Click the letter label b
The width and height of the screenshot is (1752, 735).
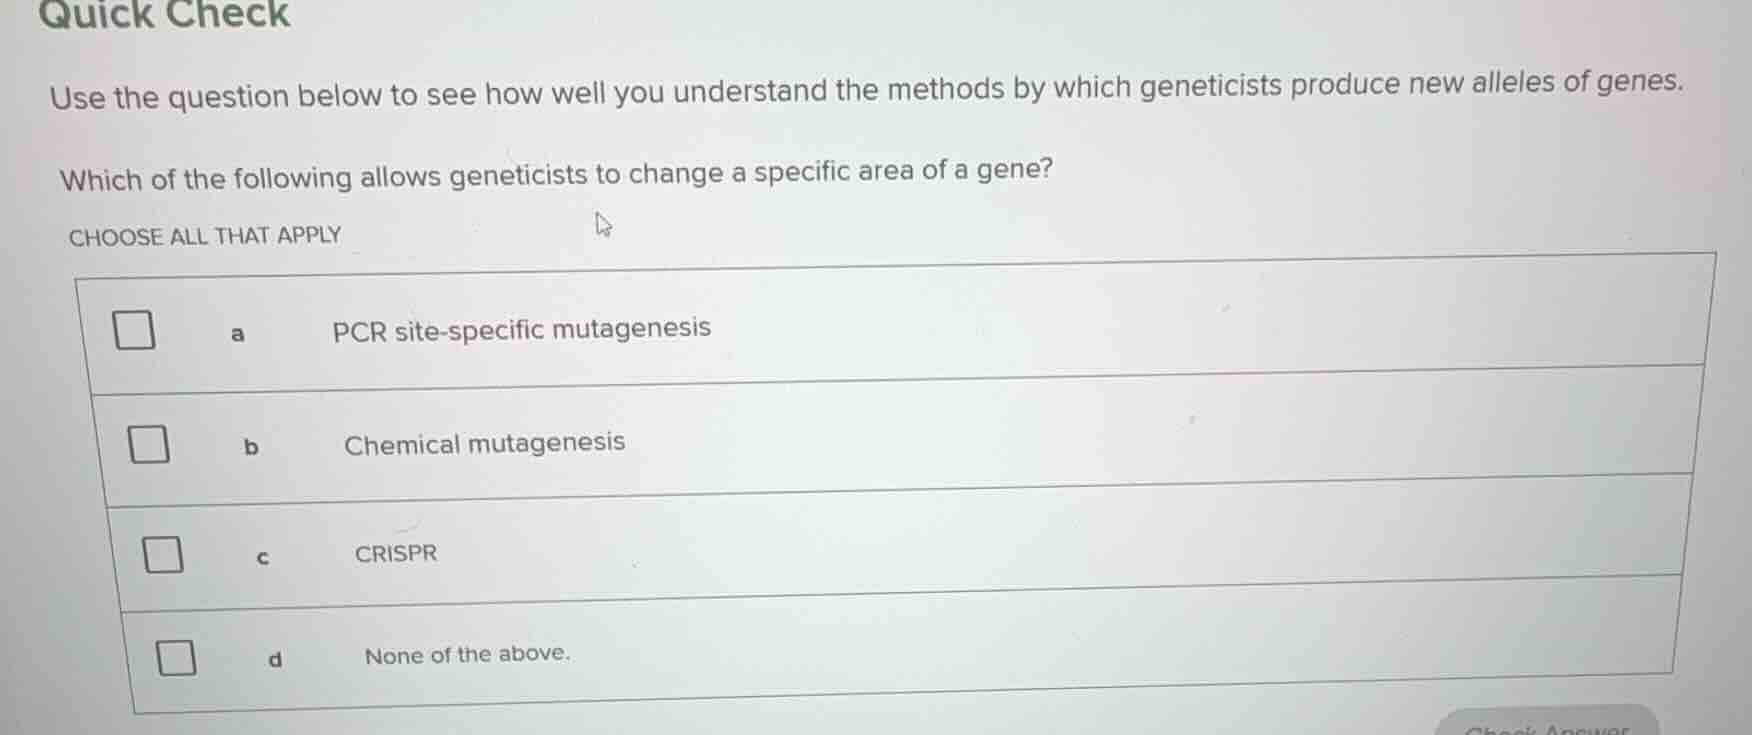click(249, 449)
